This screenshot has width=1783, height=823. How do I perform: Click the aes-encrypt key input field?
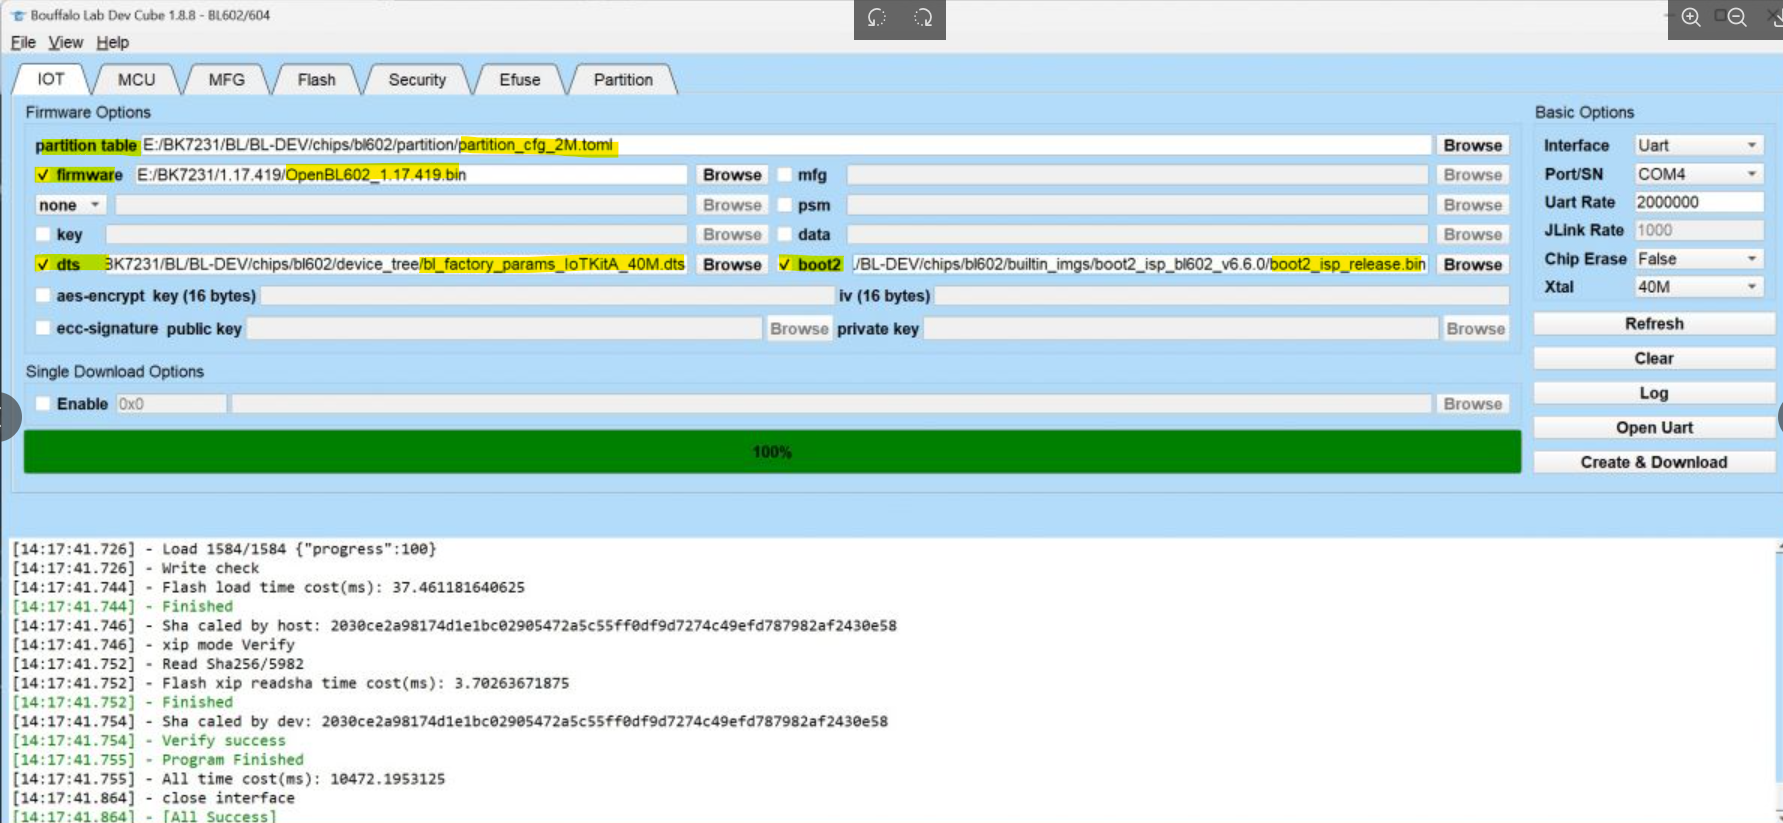(x=547, y=296)
